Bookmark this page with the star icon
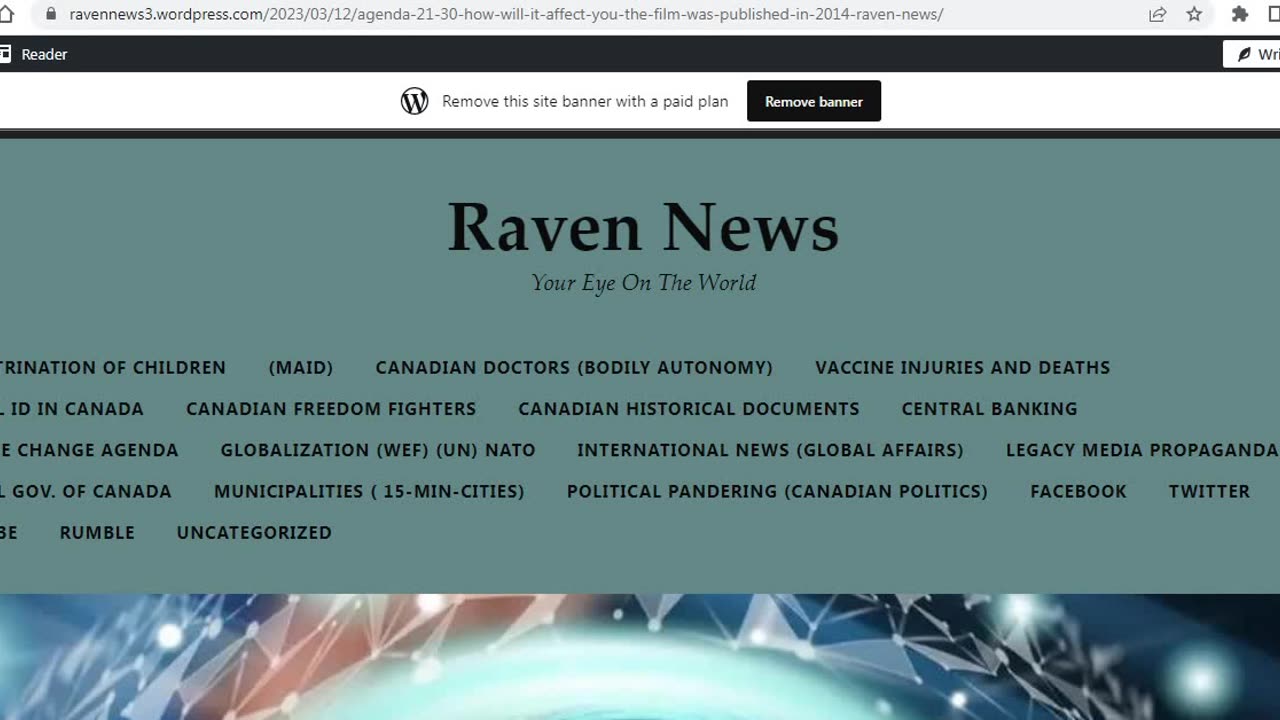 pos(1194,14)
